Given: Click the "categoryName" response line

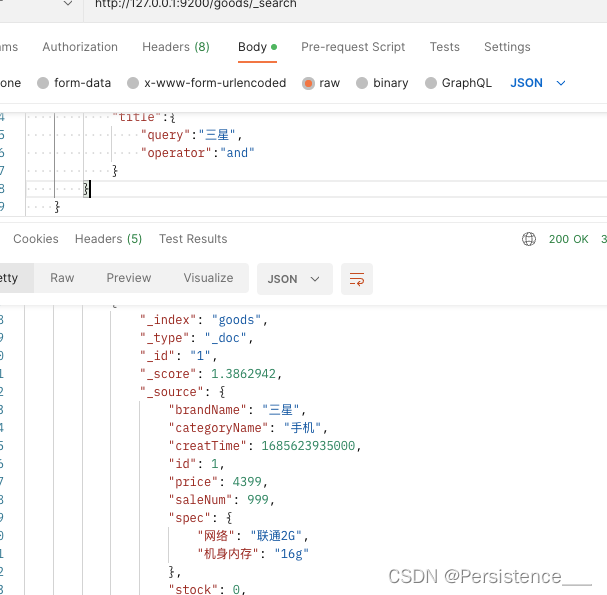Looking at the screenshot, I should 248,428.
